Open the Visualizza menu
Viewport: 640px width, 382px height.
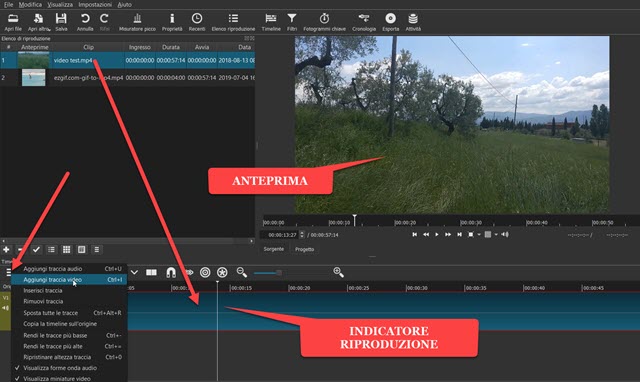click(60, 4)
